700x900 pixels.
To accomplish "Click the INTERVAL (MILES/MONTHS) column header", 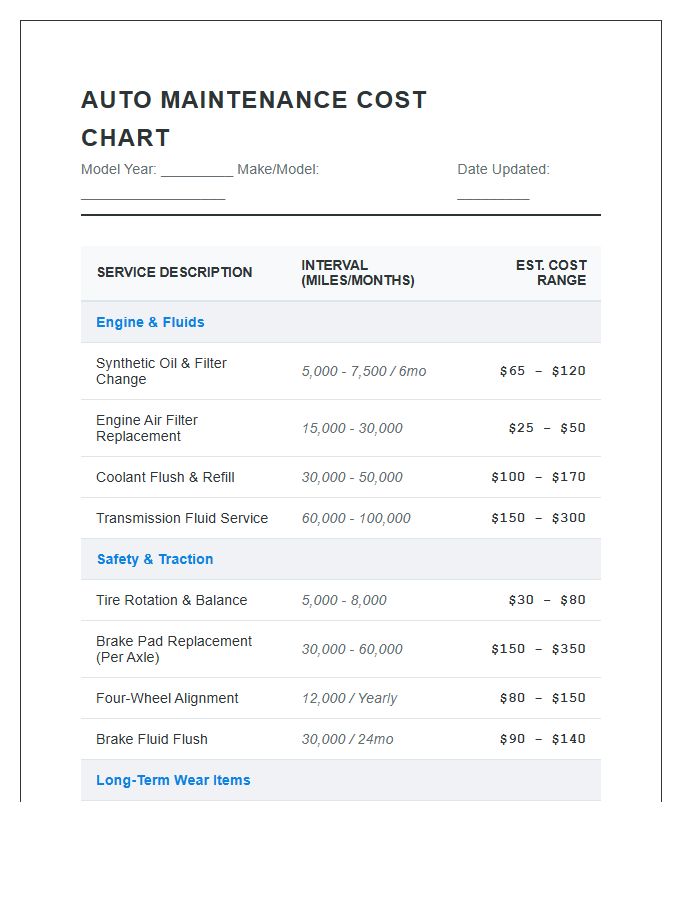I will (x=357, y=273).
